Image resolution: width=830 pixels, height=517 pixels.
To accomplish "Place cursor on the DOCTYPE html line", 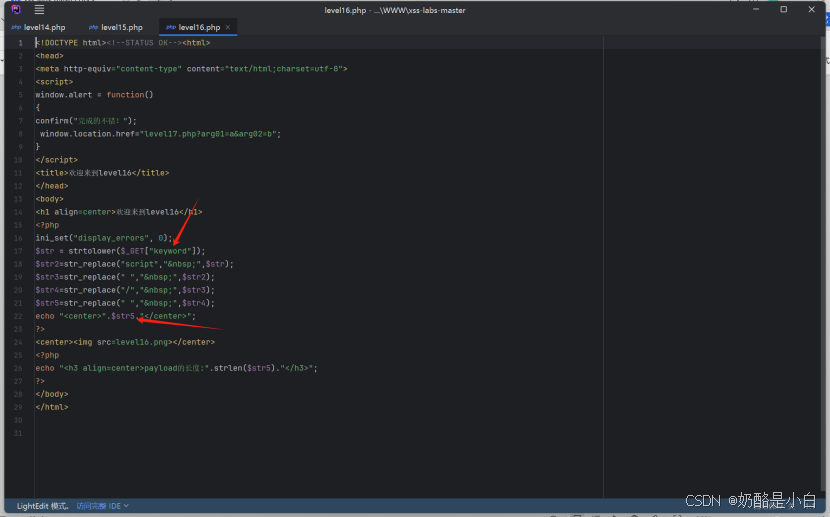I will 123,43.
